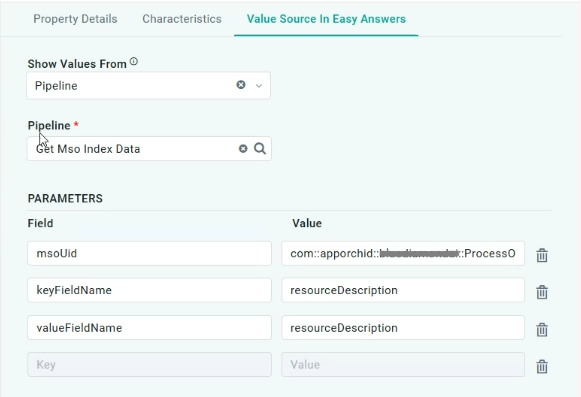The width and height of the screenshot is (581, 397).
Task: Click the Field column header
Action: pos(40,223)
